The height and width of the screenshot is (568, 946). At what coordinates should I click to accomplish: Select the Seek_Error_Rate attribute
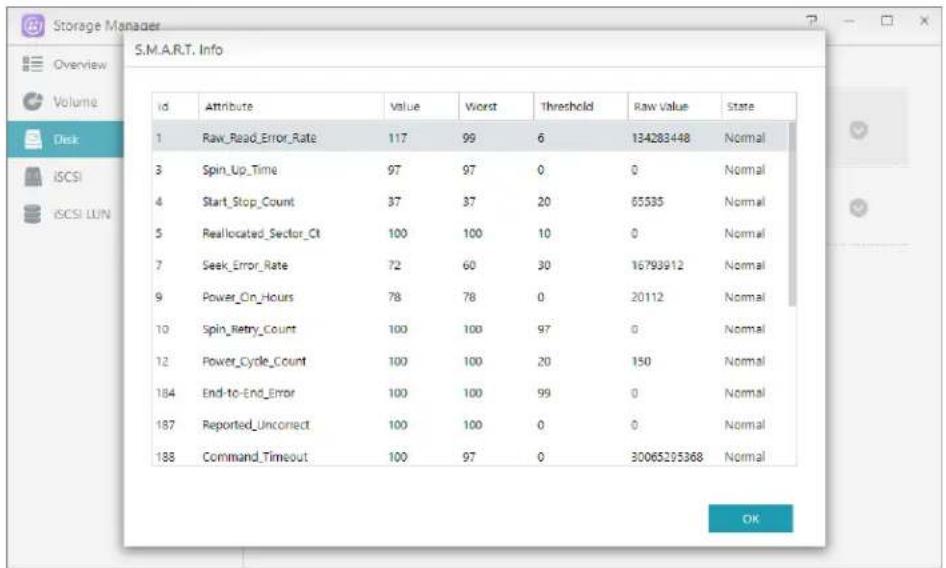pos(244,266)
